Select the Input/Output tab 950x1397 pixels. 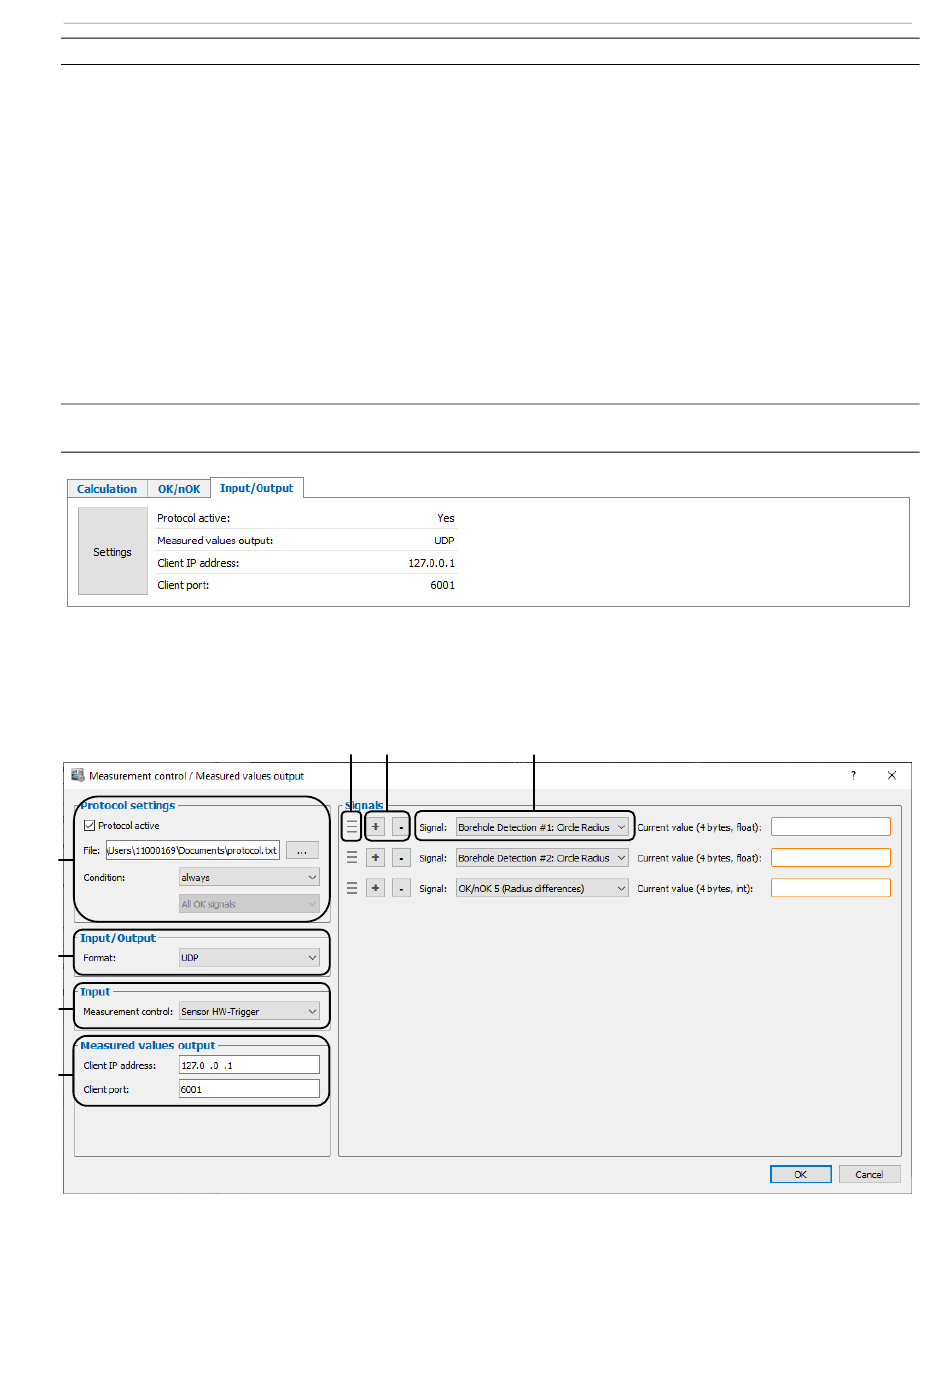(257, 488)
